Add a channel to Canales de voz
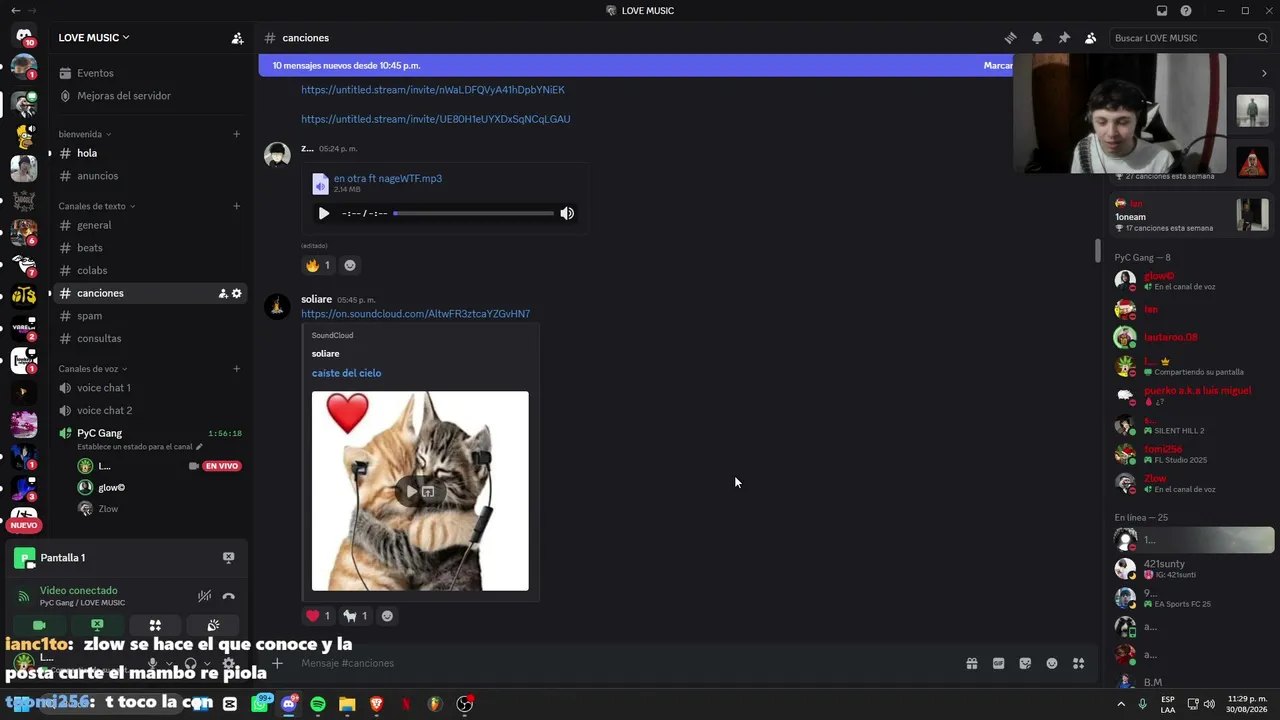This screenshot has width=1280, height=720. click(237, 369)
